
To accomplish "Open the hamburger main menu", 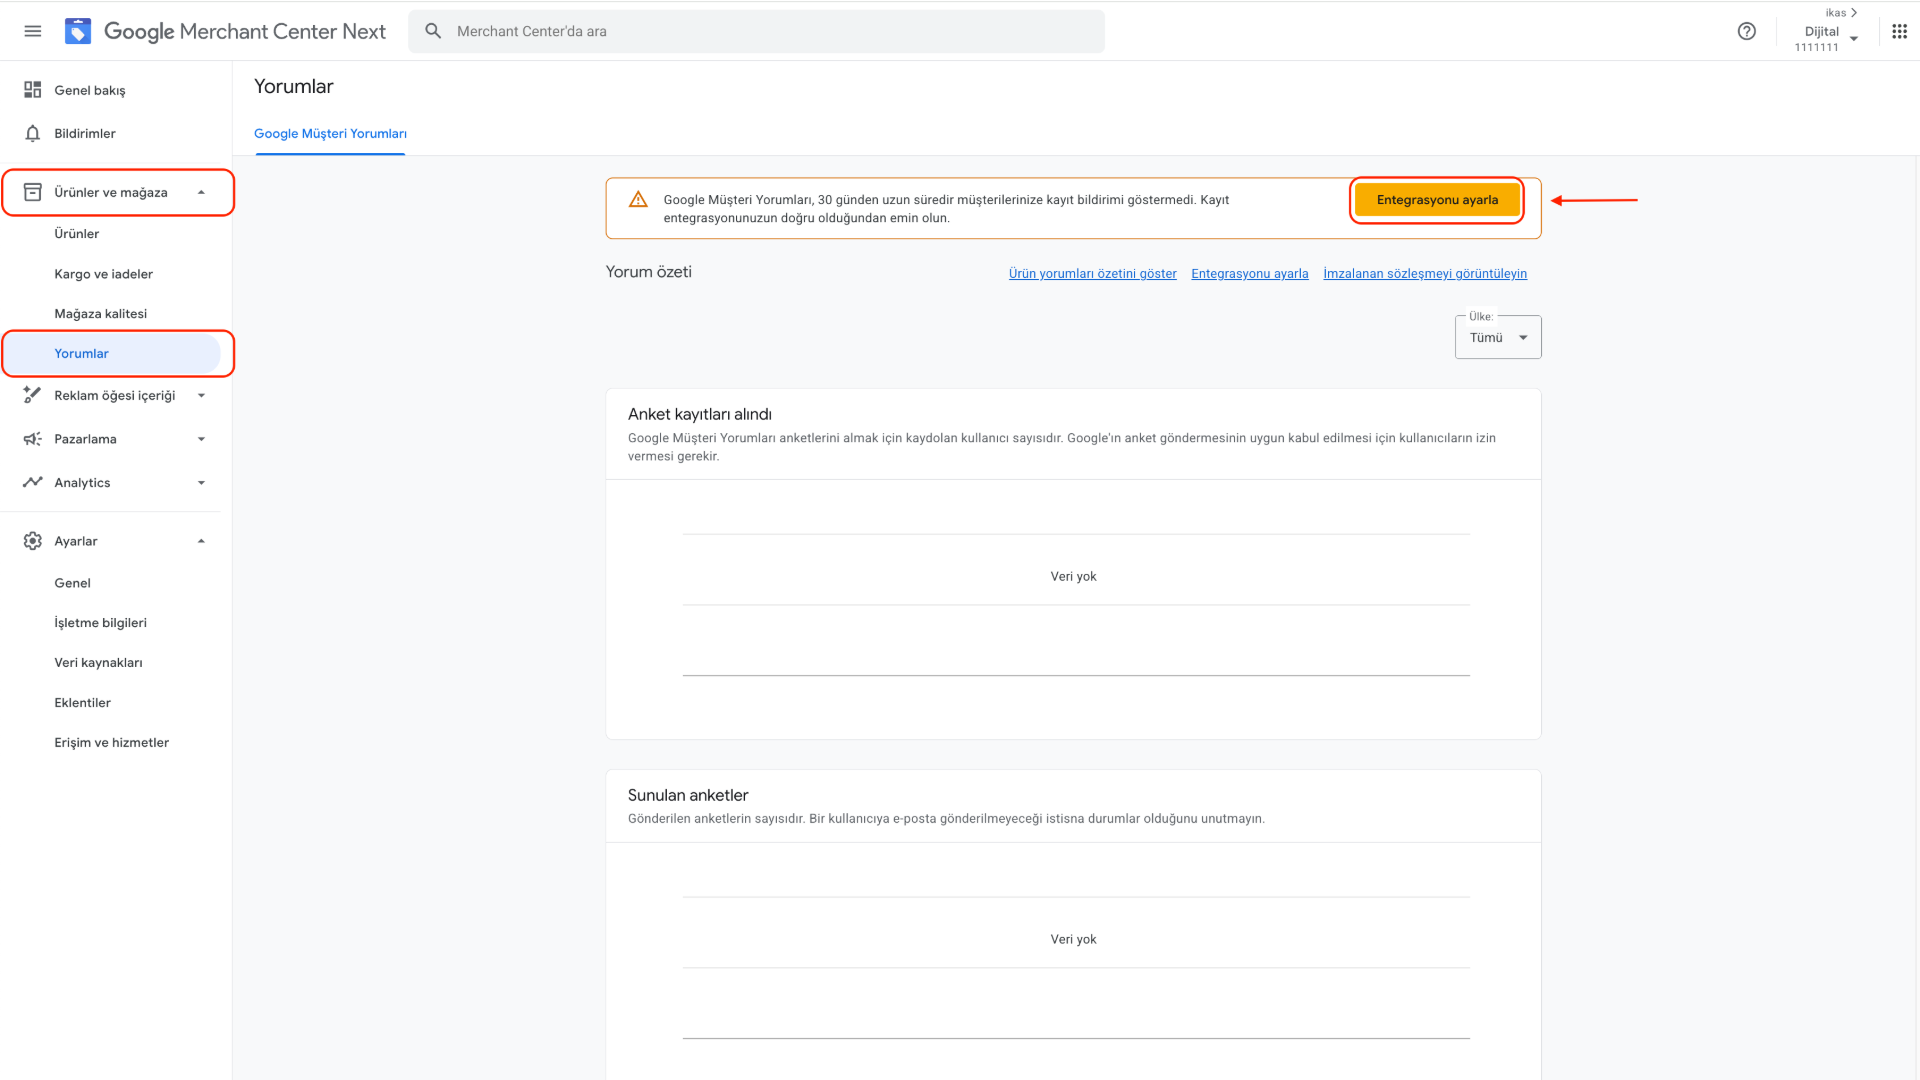I will 33,31.
